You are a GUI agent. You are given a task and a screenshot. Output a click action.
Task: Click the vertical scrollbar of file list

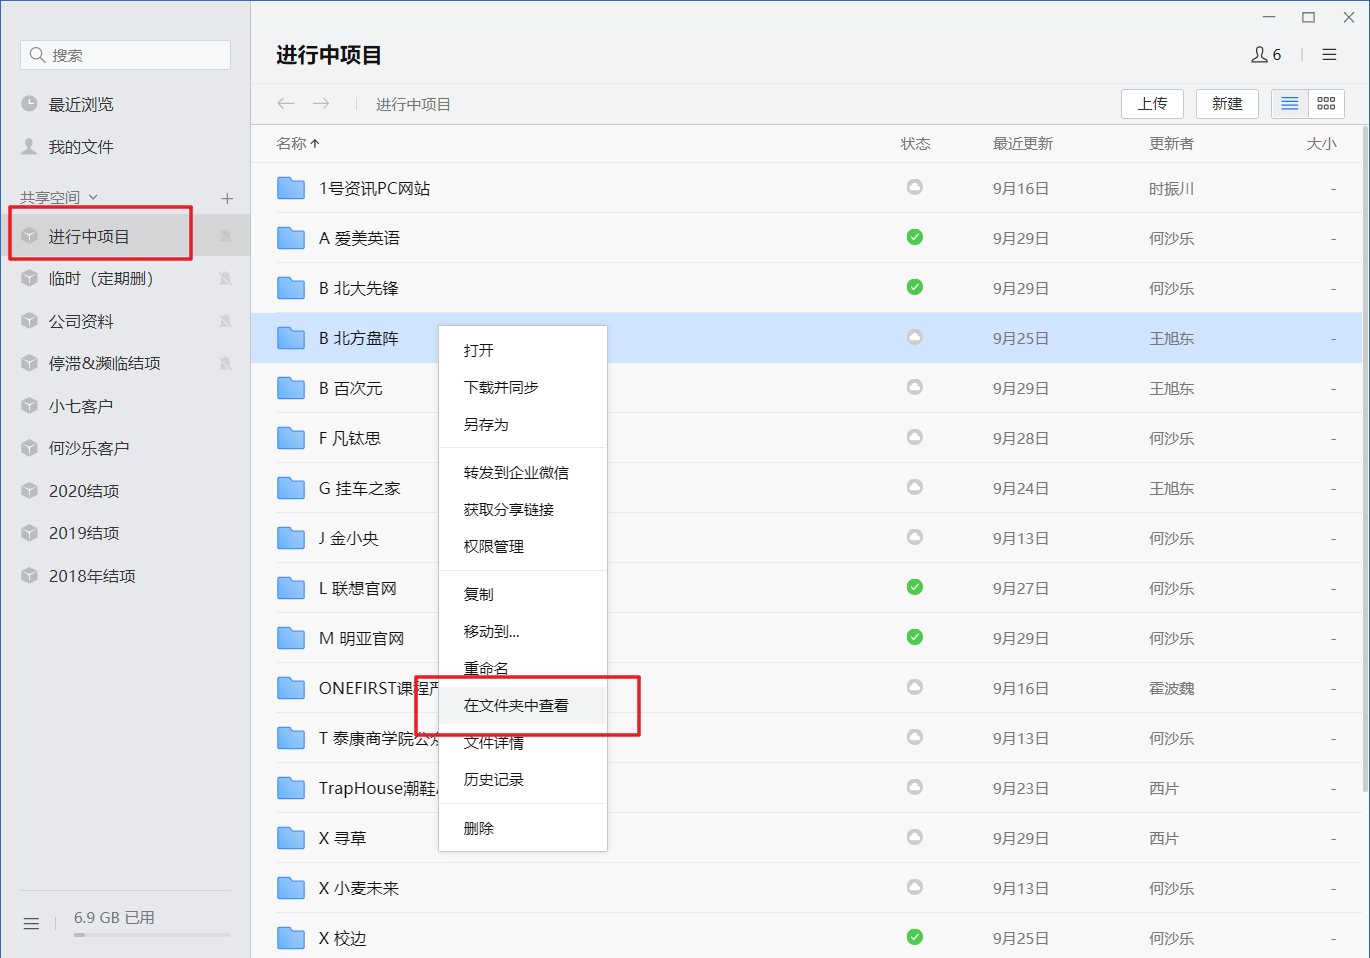pyautogui.click(x=1366, y=460)
